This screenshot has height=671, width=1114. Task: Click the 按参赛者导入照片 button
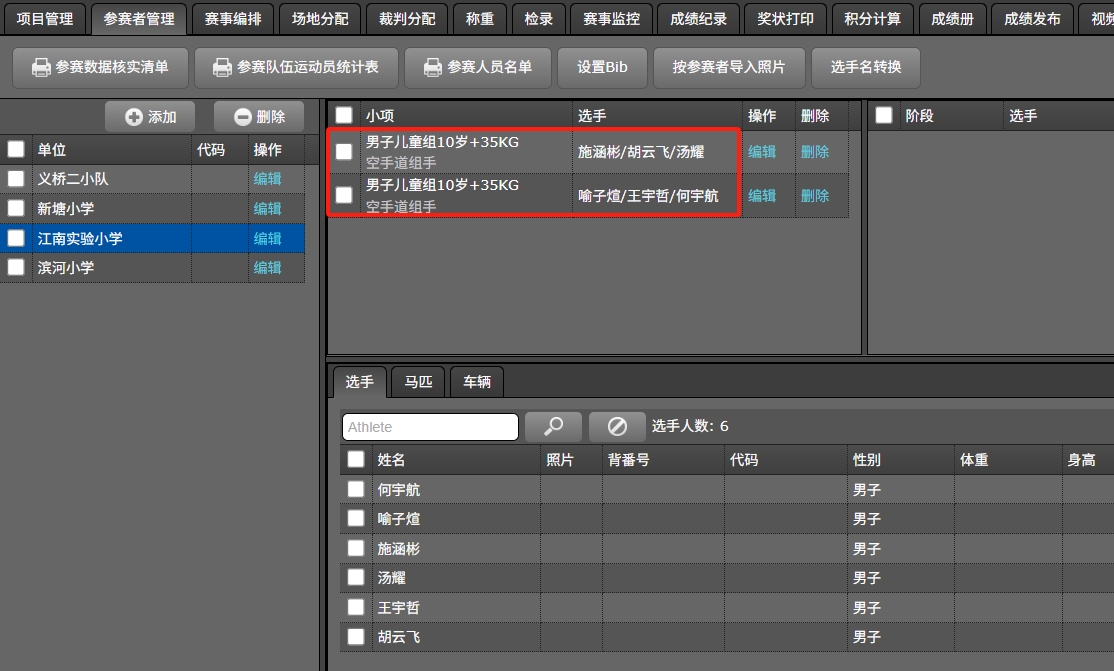[x=728, y=67]
